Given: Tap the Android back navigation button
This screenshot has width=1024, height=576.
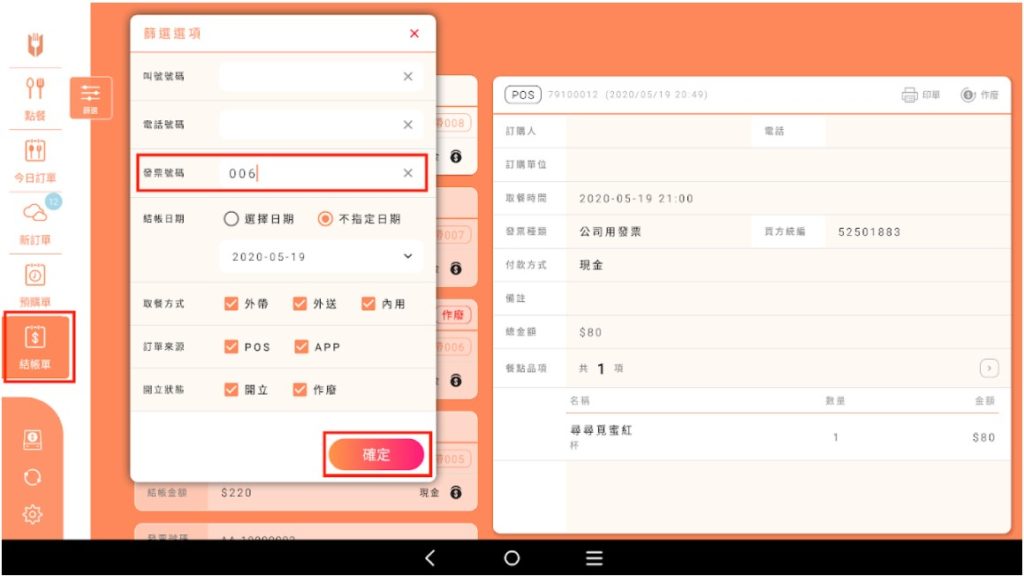Looking at the screenshot, I should pyautogui.click(x=430, y=558).
